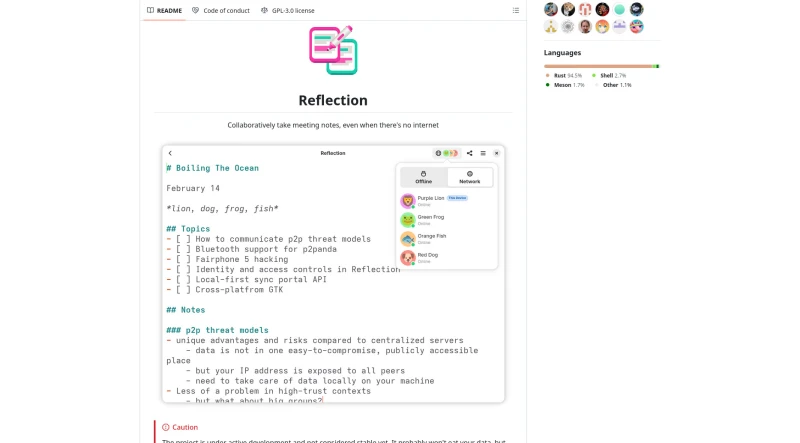This screenshot has width=800, height=443.
Task: Switch to the README tab
Action: point(164,10)
